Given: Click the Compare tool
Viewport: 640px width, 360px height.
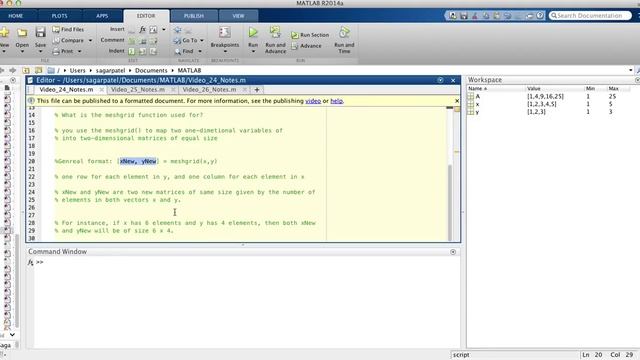Looking at the screenshot, I should point(68,40).
